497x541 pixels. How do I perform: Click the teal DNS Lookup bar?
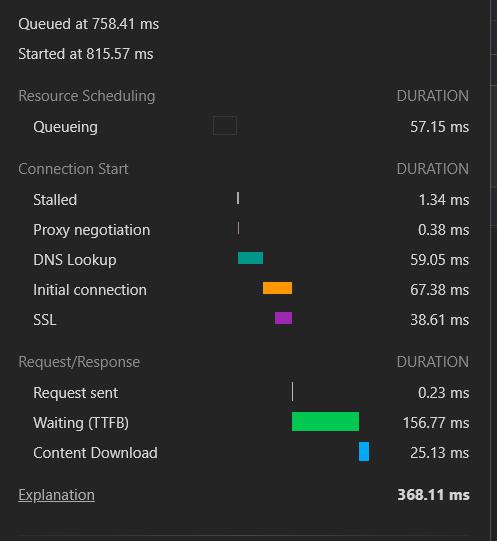pyautogui.click(x=250, y=258)
